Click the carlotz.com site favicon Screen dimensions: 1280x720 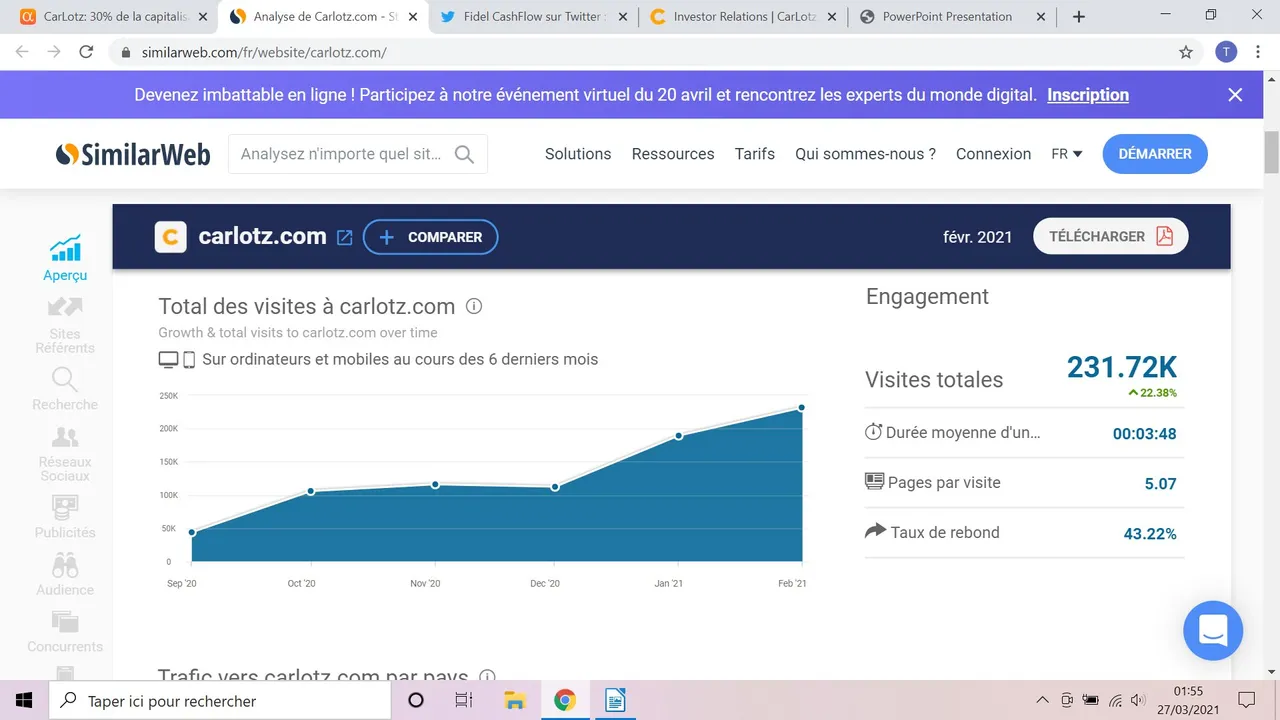(x=171, y=237)
